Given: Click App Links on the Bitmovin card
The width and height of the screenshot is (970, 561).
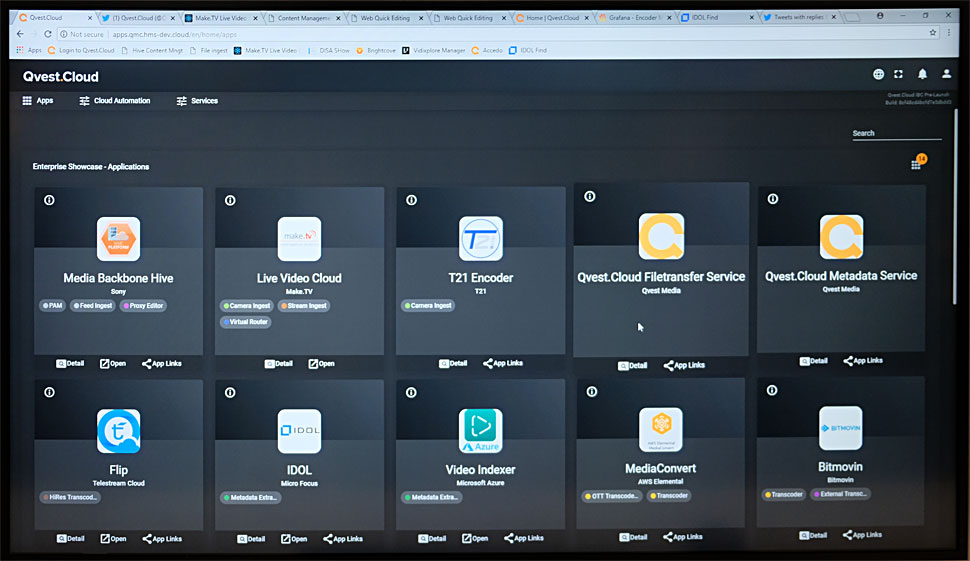Looking at the screenshot, I should 862,535.
